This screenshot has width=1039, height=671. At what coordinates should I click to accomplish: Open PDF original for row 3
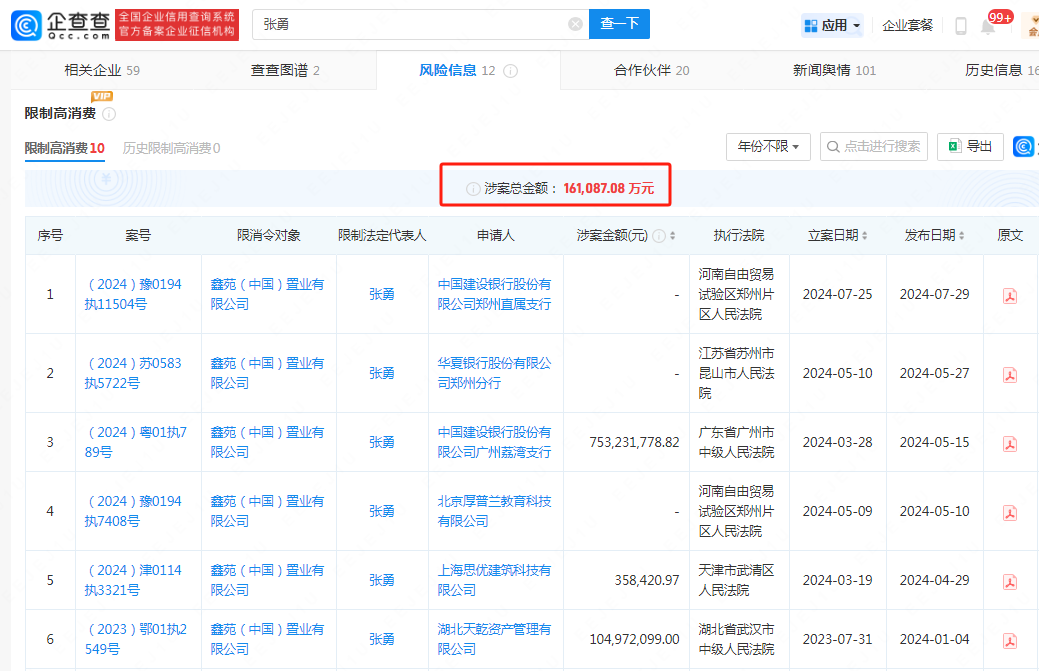[x=1010, y=443]
